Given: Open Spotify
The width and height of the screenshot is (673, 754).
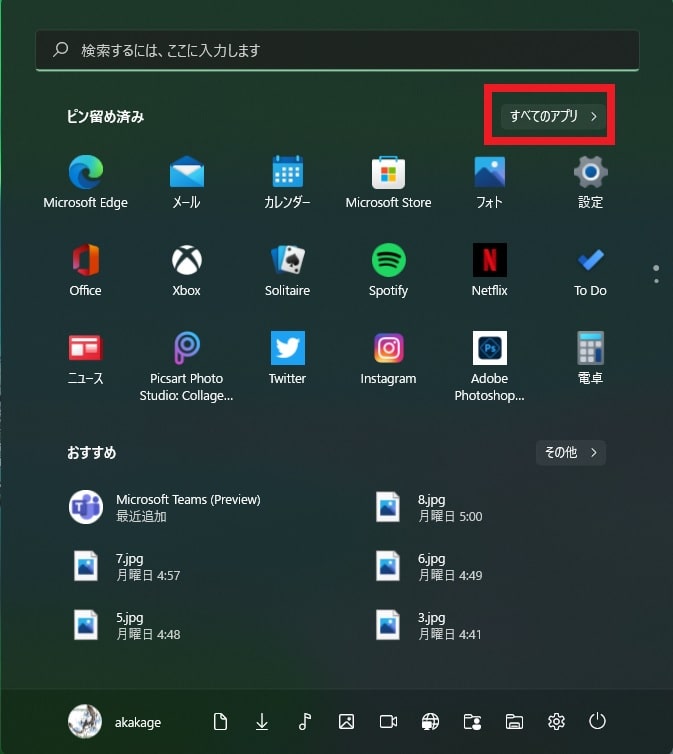Looking at the screenshot, I should click(x=388, y=270).
